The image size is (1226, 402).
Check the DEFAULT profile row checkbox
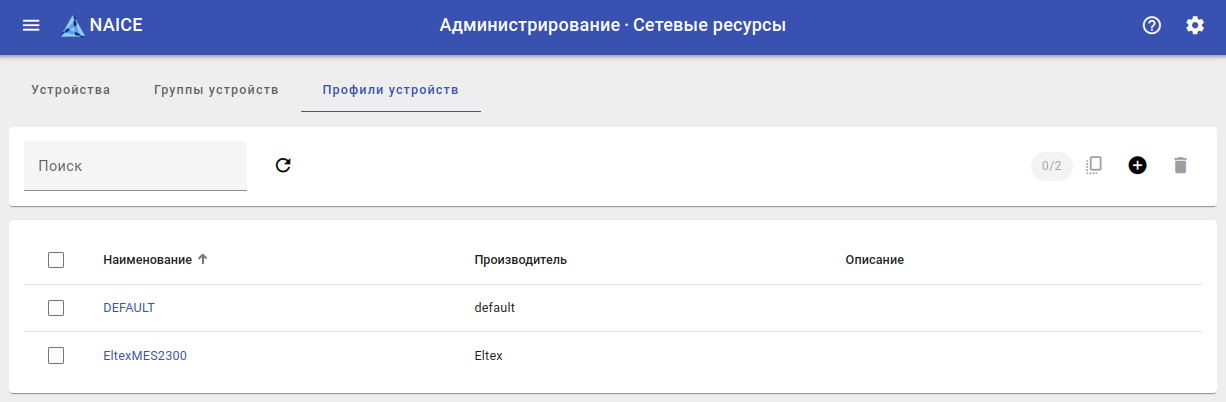pos(56,308)
